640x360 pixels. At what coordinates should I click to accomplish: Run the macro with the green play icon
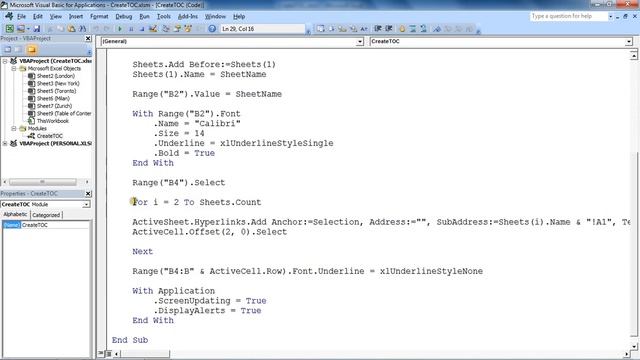(120, 29)
